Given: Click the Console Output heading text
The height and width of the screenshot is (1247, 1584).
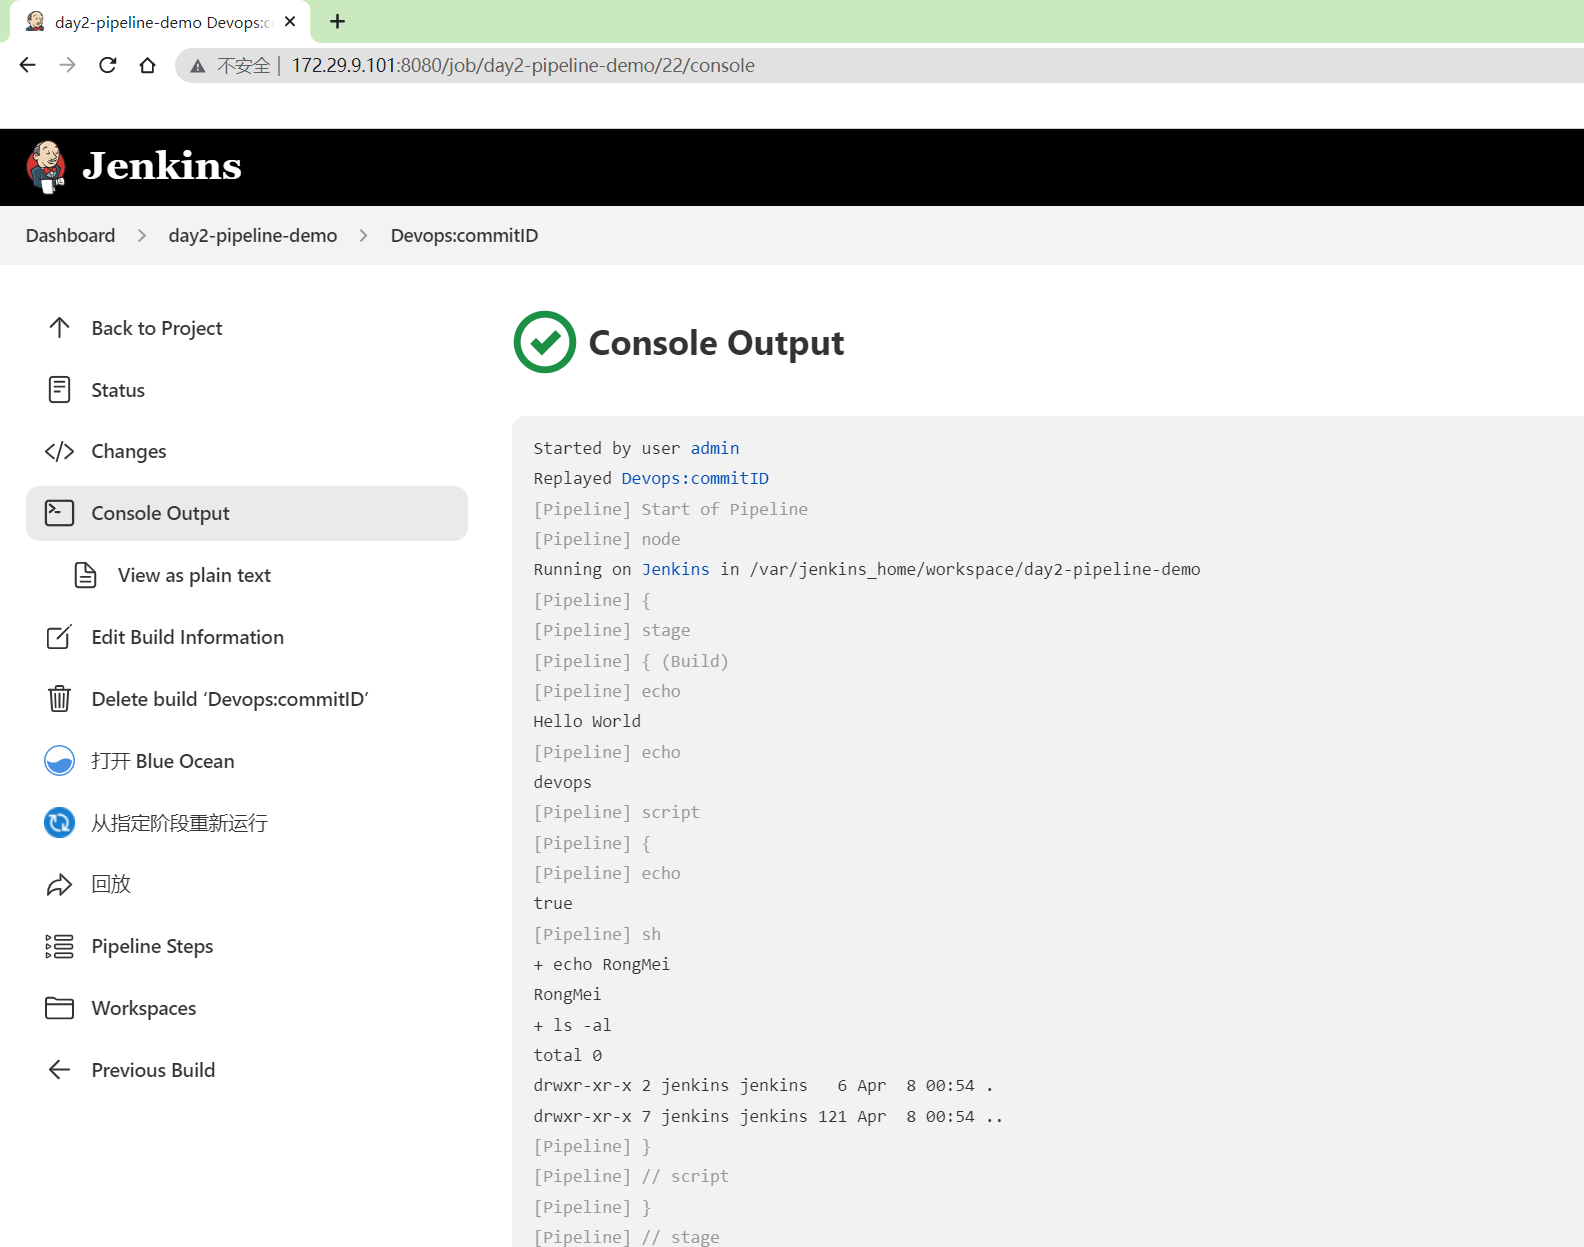Looking at the screenshot, I should (716, 343).
